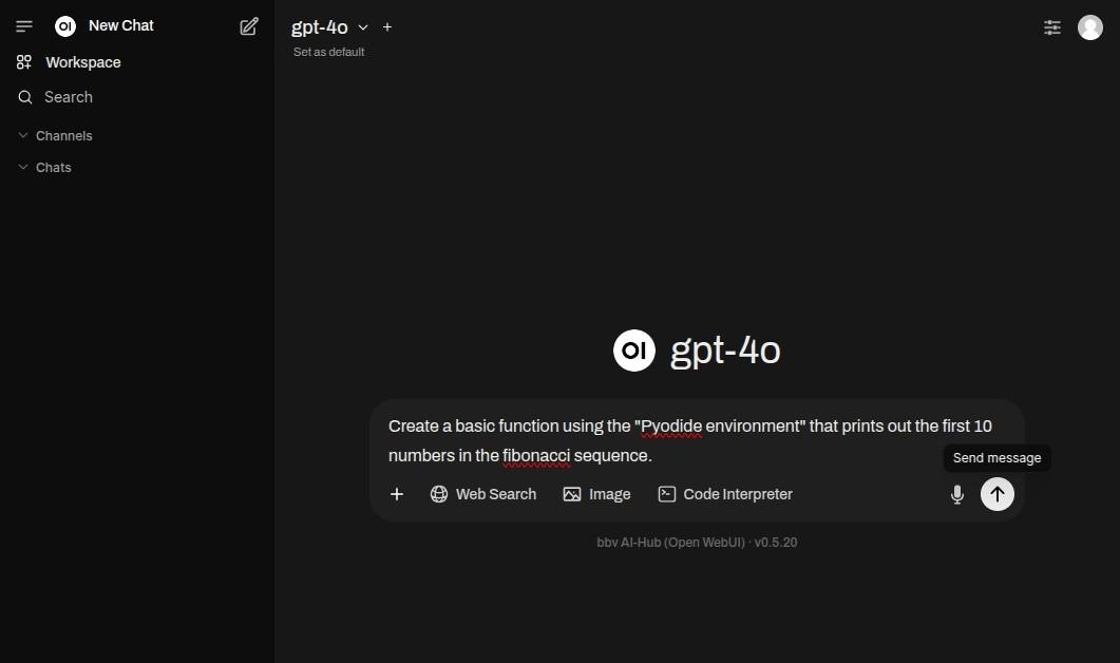Image resolution: width=1120 pixels, height=663 pixels.
Task: Click the new chat pencil icon
Action: coord(249,26)
